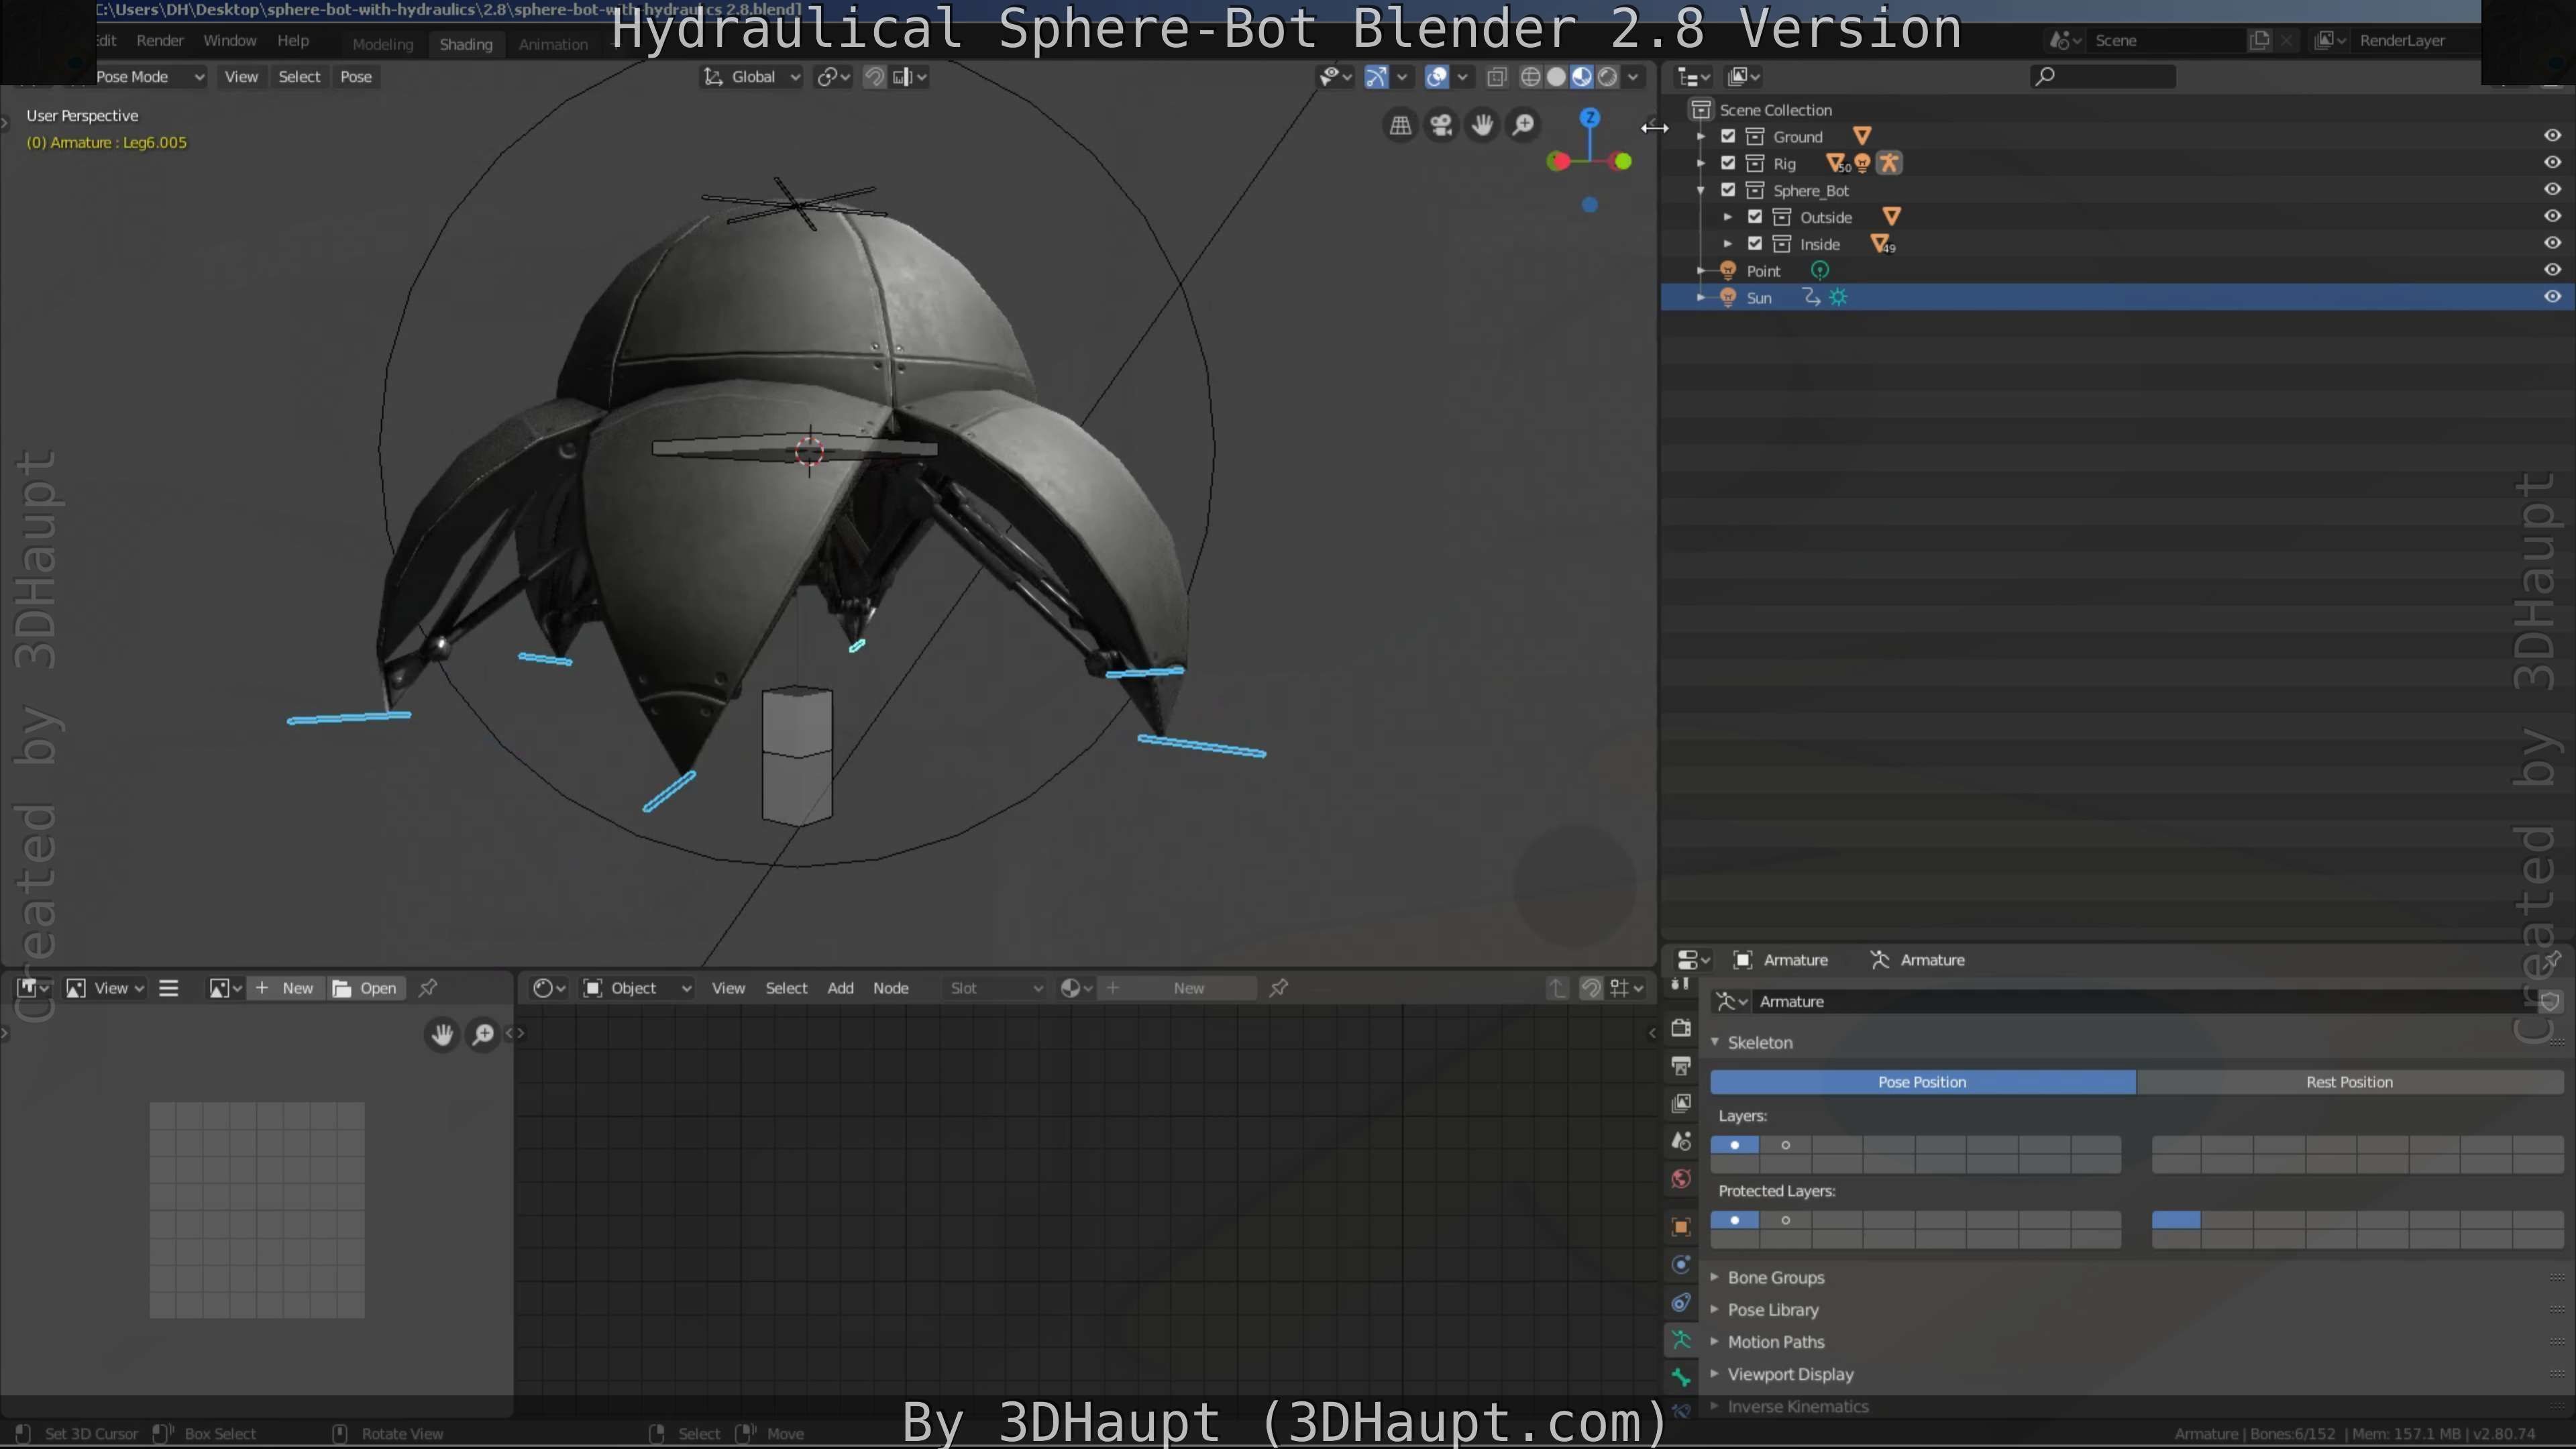The image size is (2576, 1449).
Task: Select solid viewport shading
Action: (1556, 77)
